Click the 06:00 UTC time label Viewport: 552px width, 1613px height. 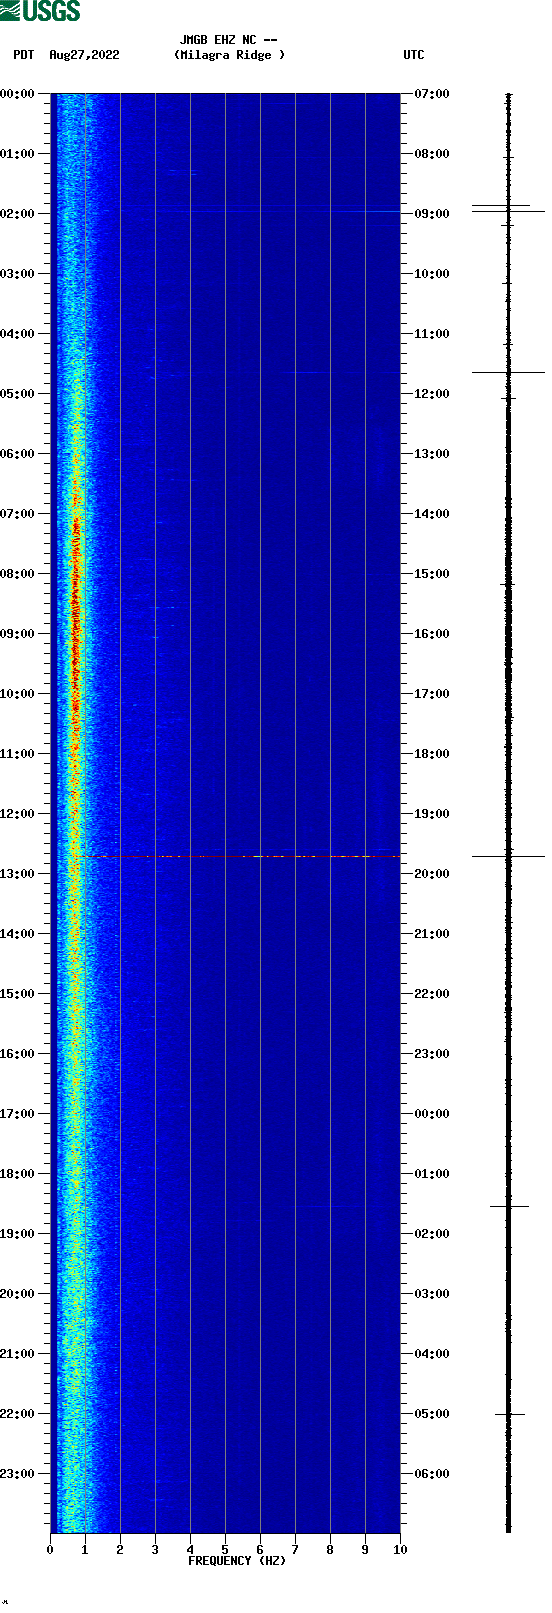(x=432, y=1474)
